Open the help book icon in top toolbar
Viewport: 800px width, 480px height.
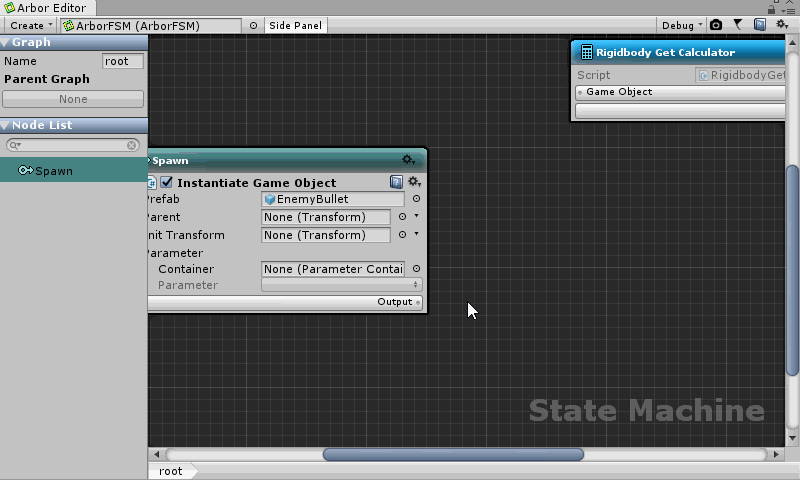[x=760, y=25]
